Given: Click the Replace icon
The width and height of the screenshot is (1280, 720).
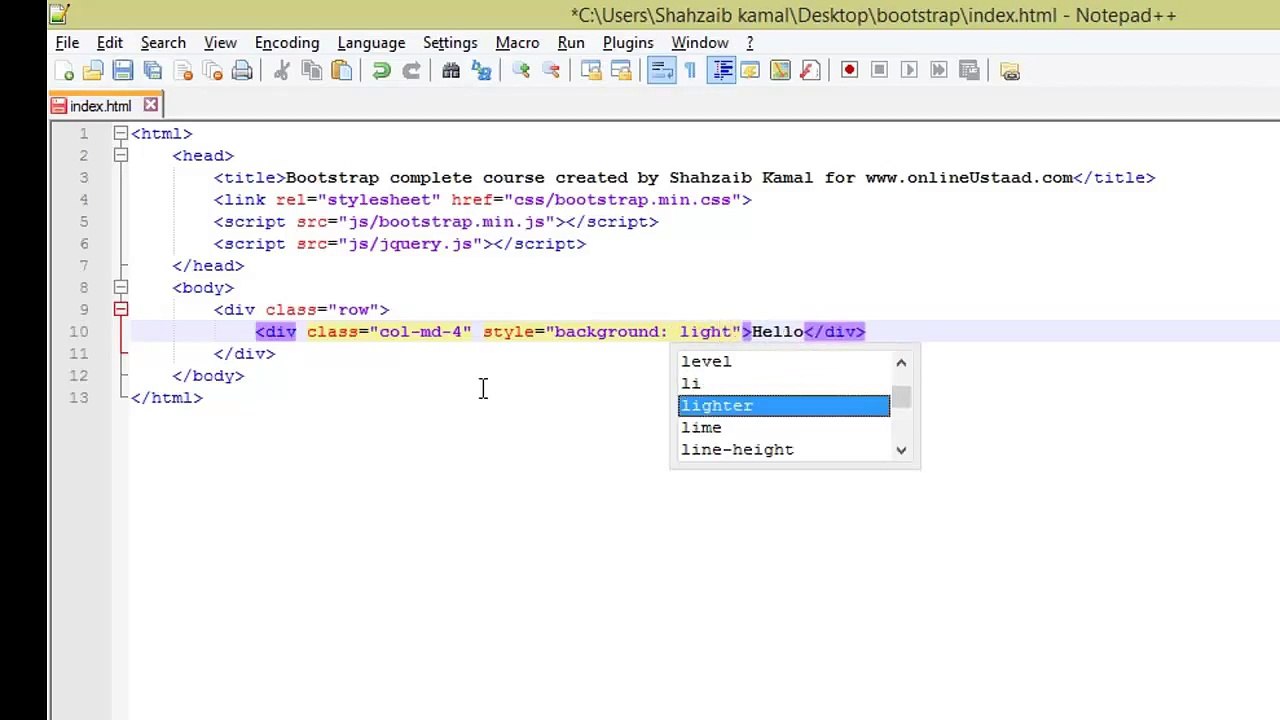Looking at the screenshot, I should pyautogui.click(x=481, y=71).
